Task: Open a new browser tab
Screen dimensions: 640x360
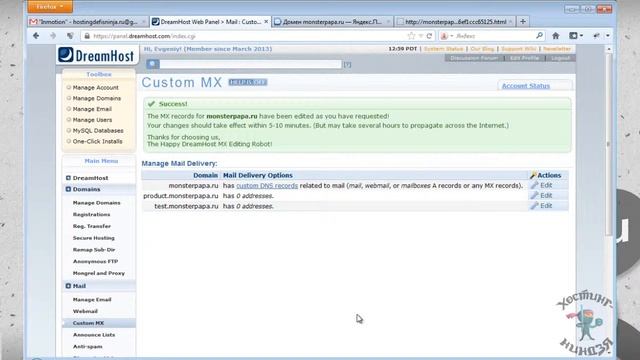Action: pyautogui.click(x=523, y=22)
